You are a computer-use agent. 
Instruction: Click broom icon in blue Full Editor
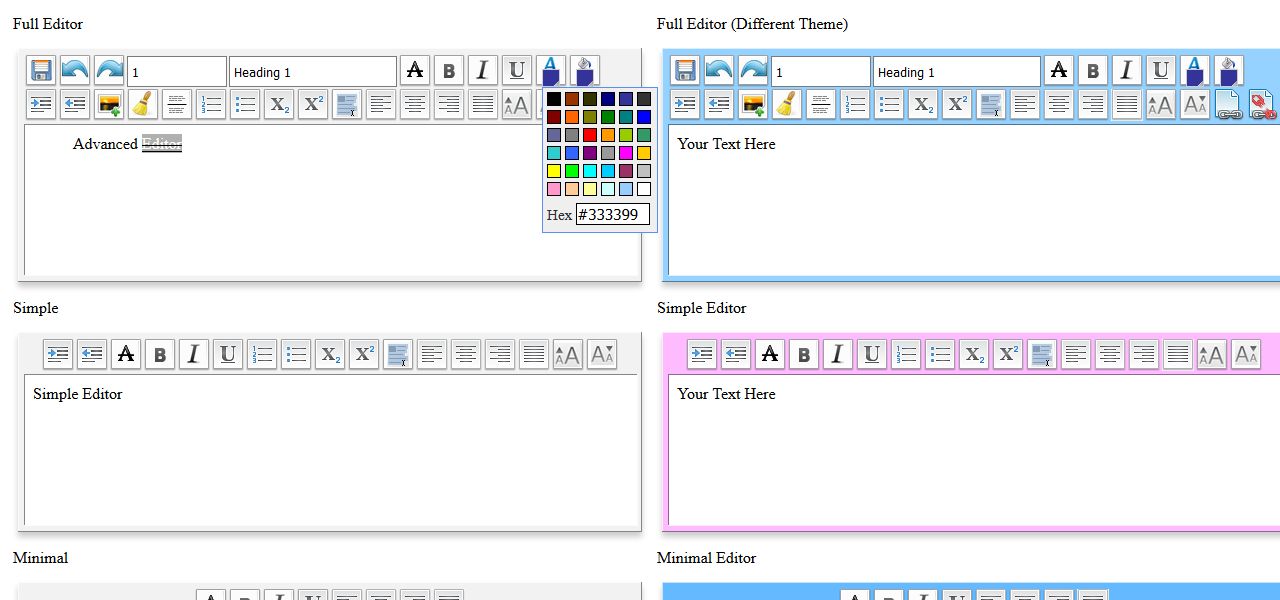click(x=787, y=104)
